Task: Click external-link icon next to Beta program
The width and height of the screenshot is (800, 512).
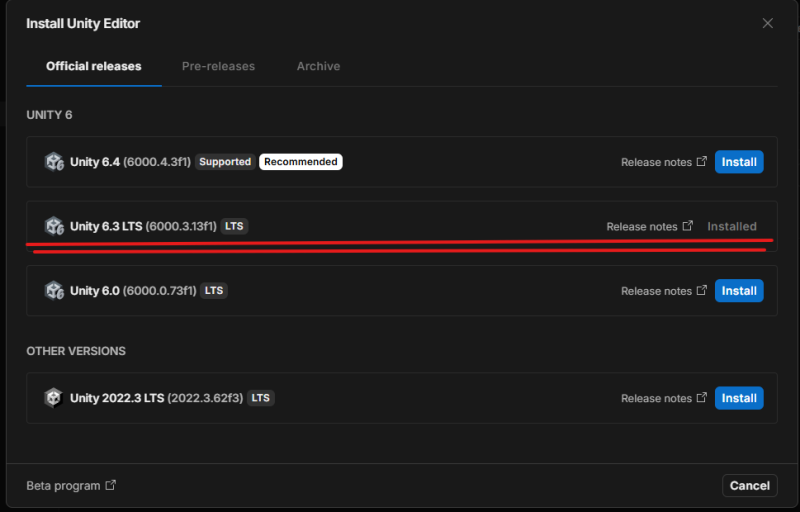Action: (111, 485)
